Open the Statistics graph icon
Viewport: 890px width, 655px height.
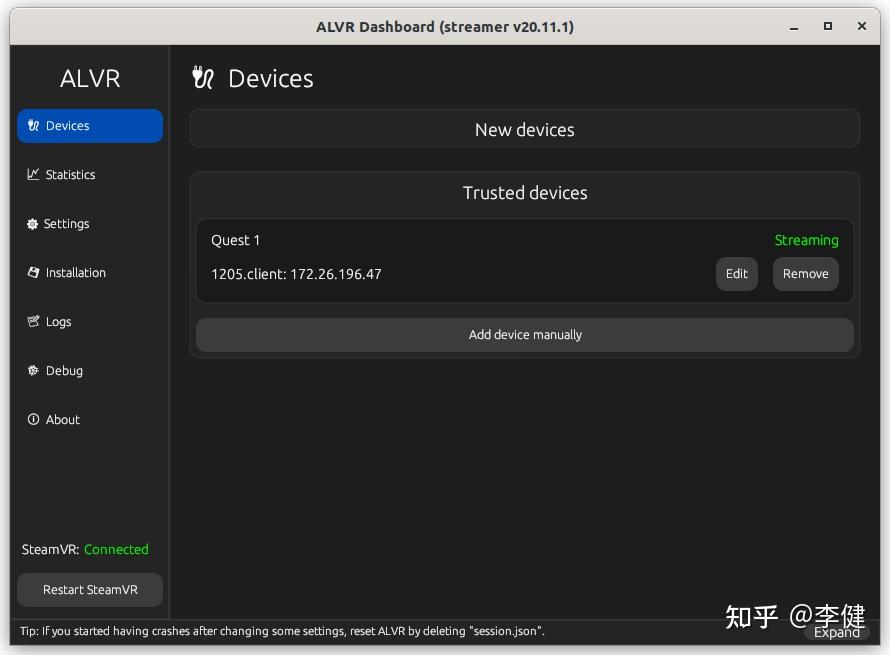click(32, 174)
